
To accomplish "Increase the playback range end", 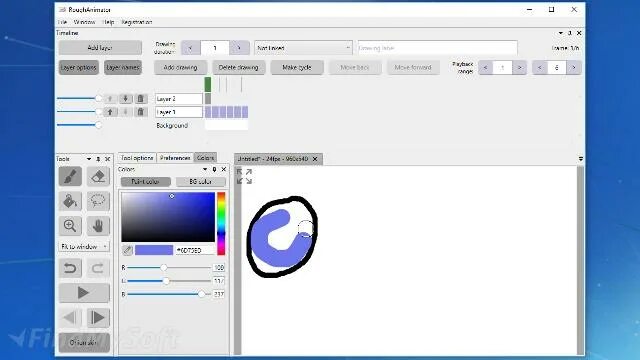I will point(573,68).
